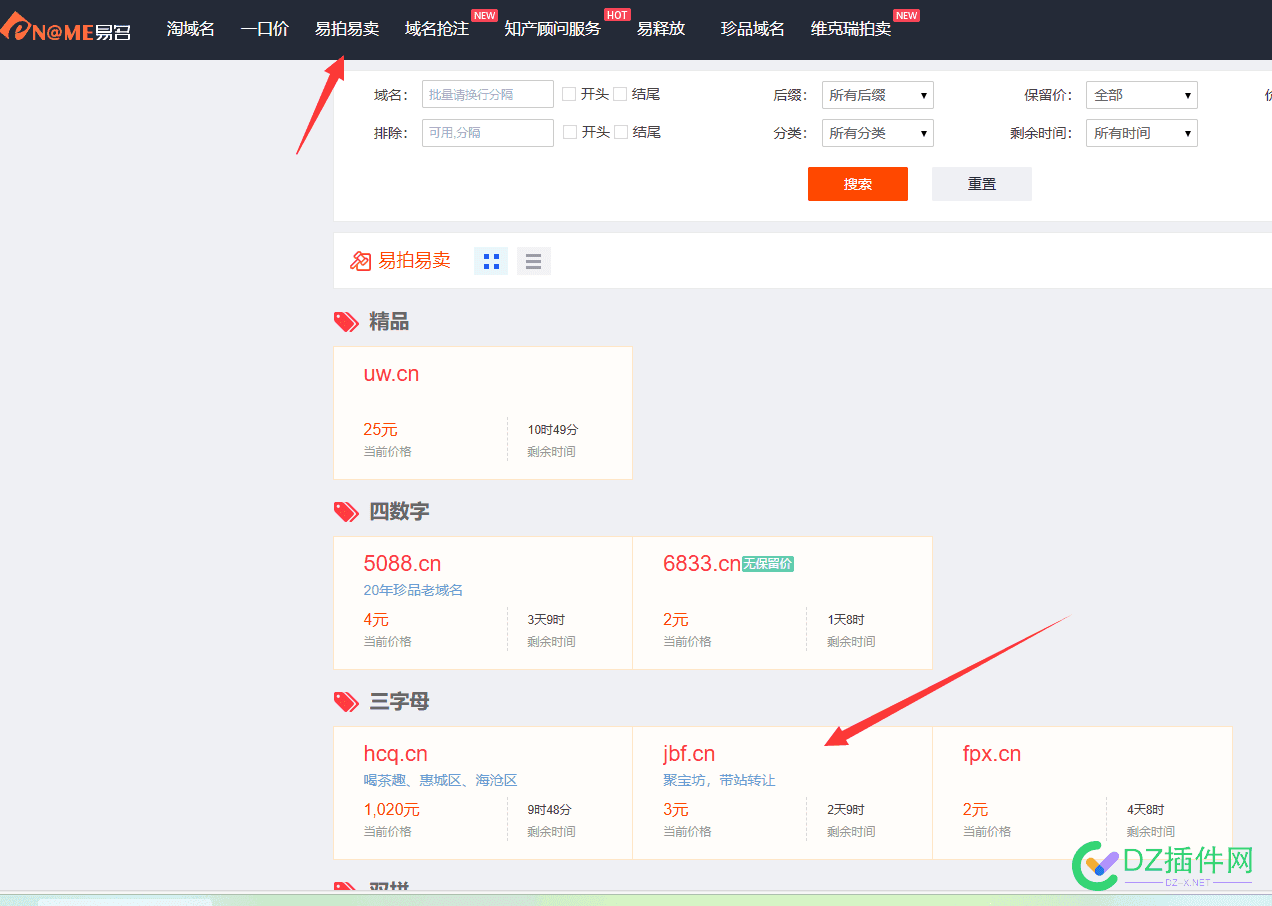Switch to list view icon
Screen dimensions: 1272x906
[534, 261]
